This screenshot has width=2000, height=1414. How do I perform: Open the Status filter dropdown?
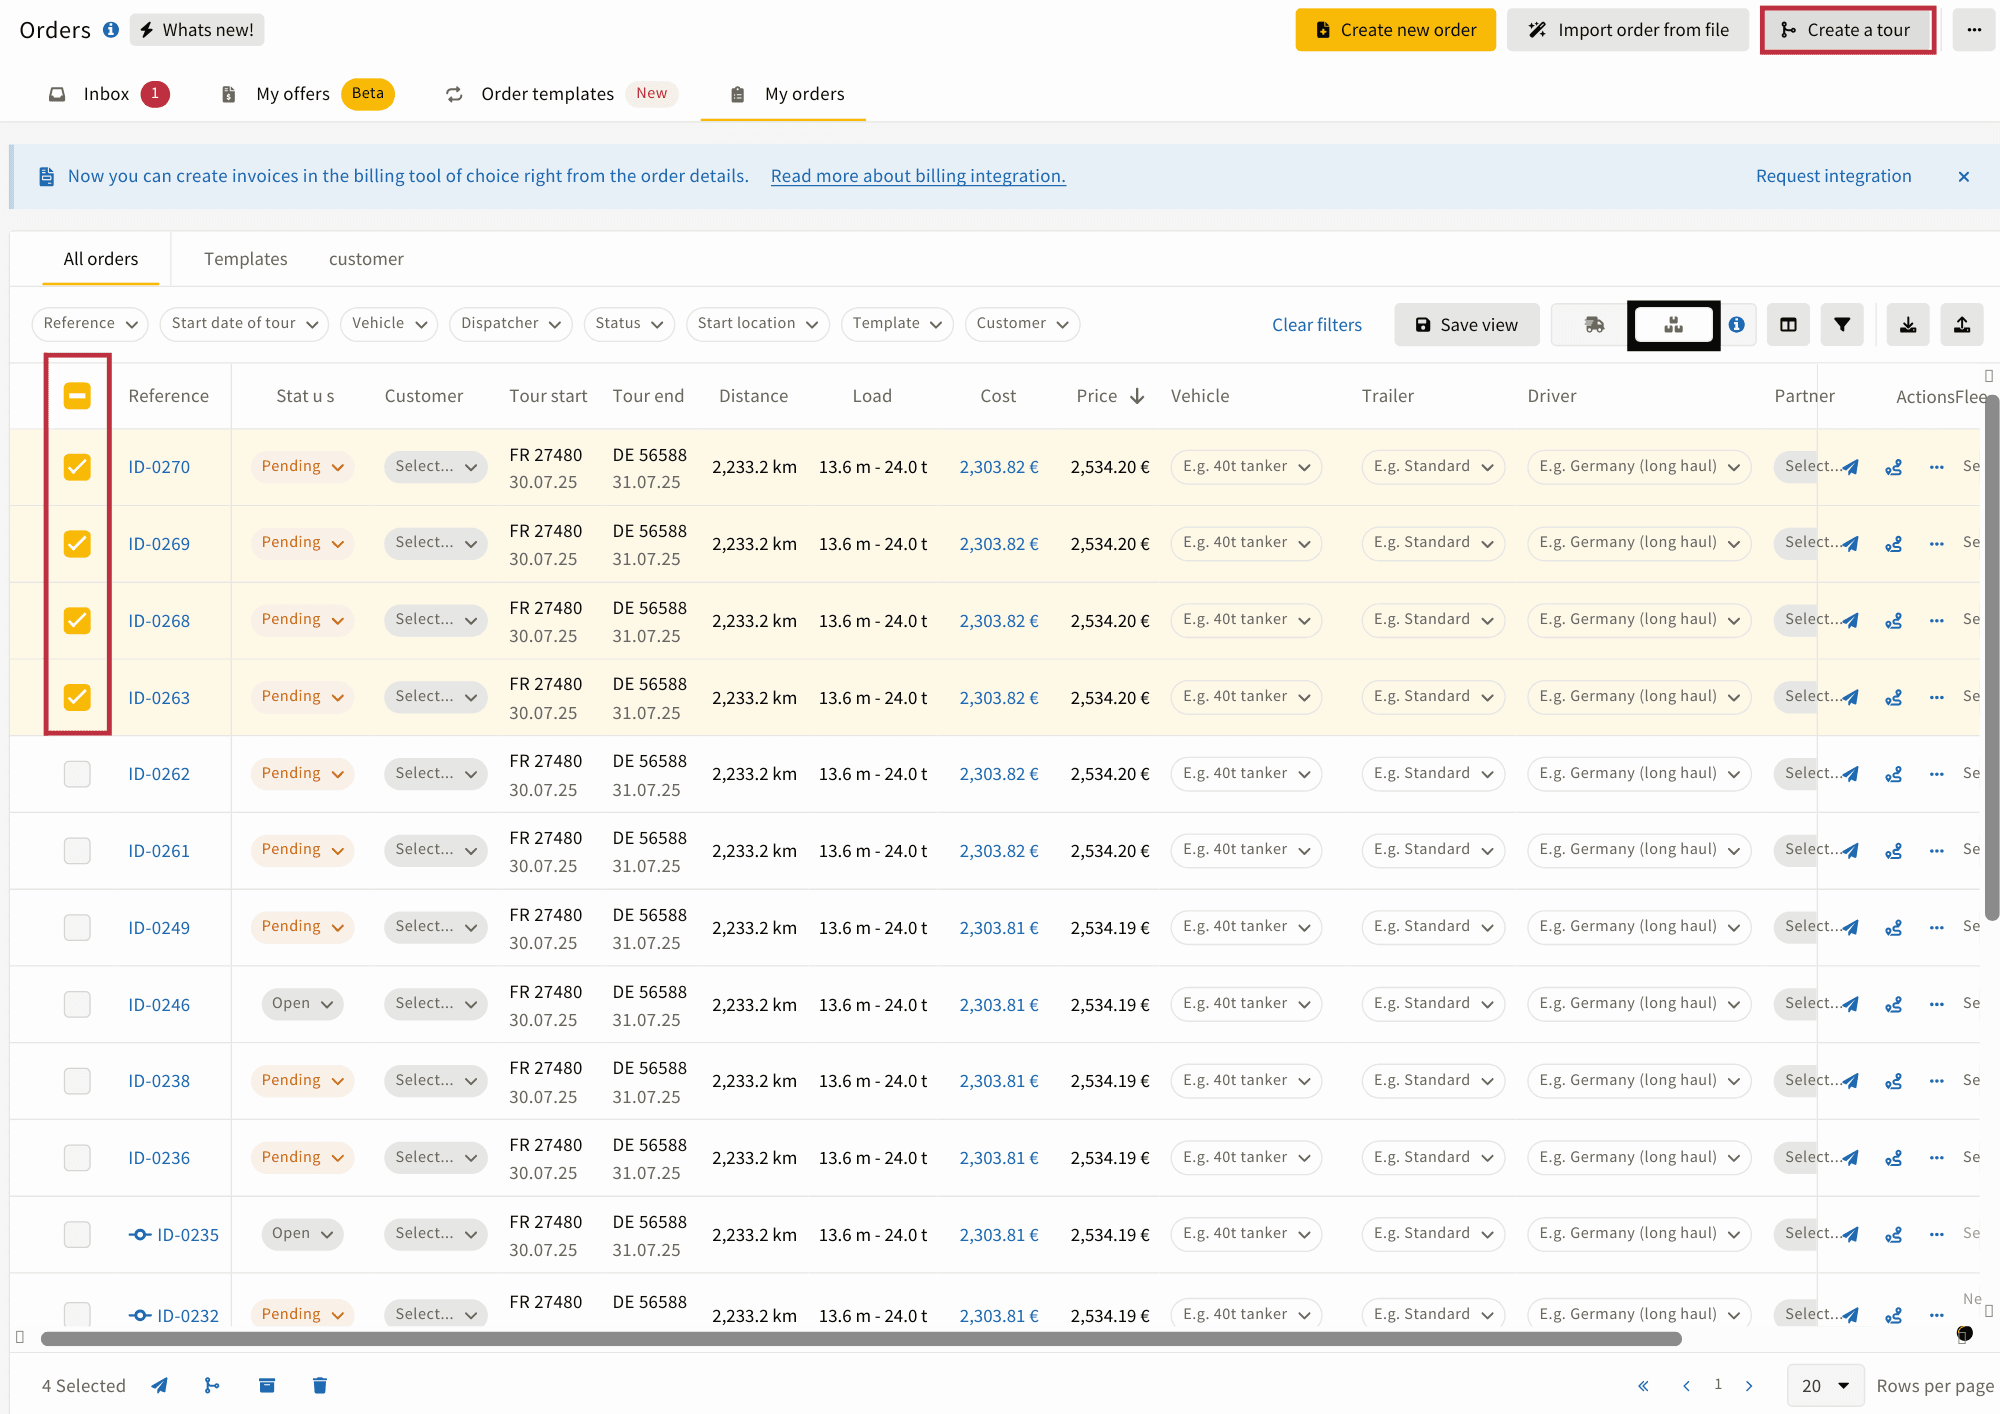[x=628, y=324]
